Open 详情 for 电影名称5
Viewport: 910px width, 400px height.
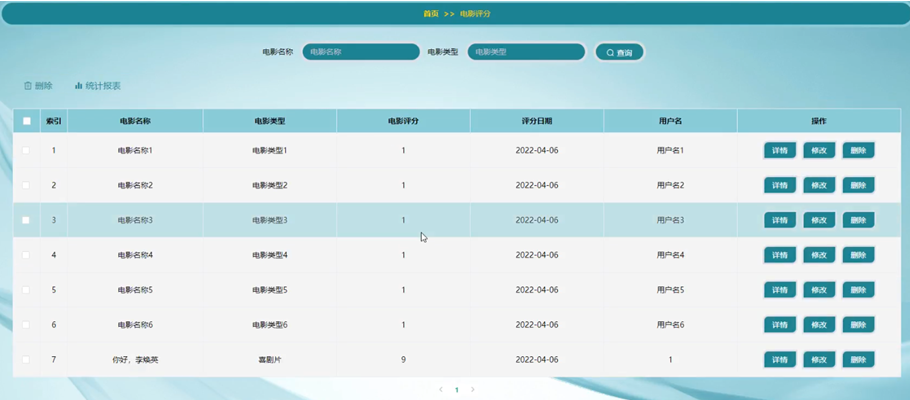point(779,290)
